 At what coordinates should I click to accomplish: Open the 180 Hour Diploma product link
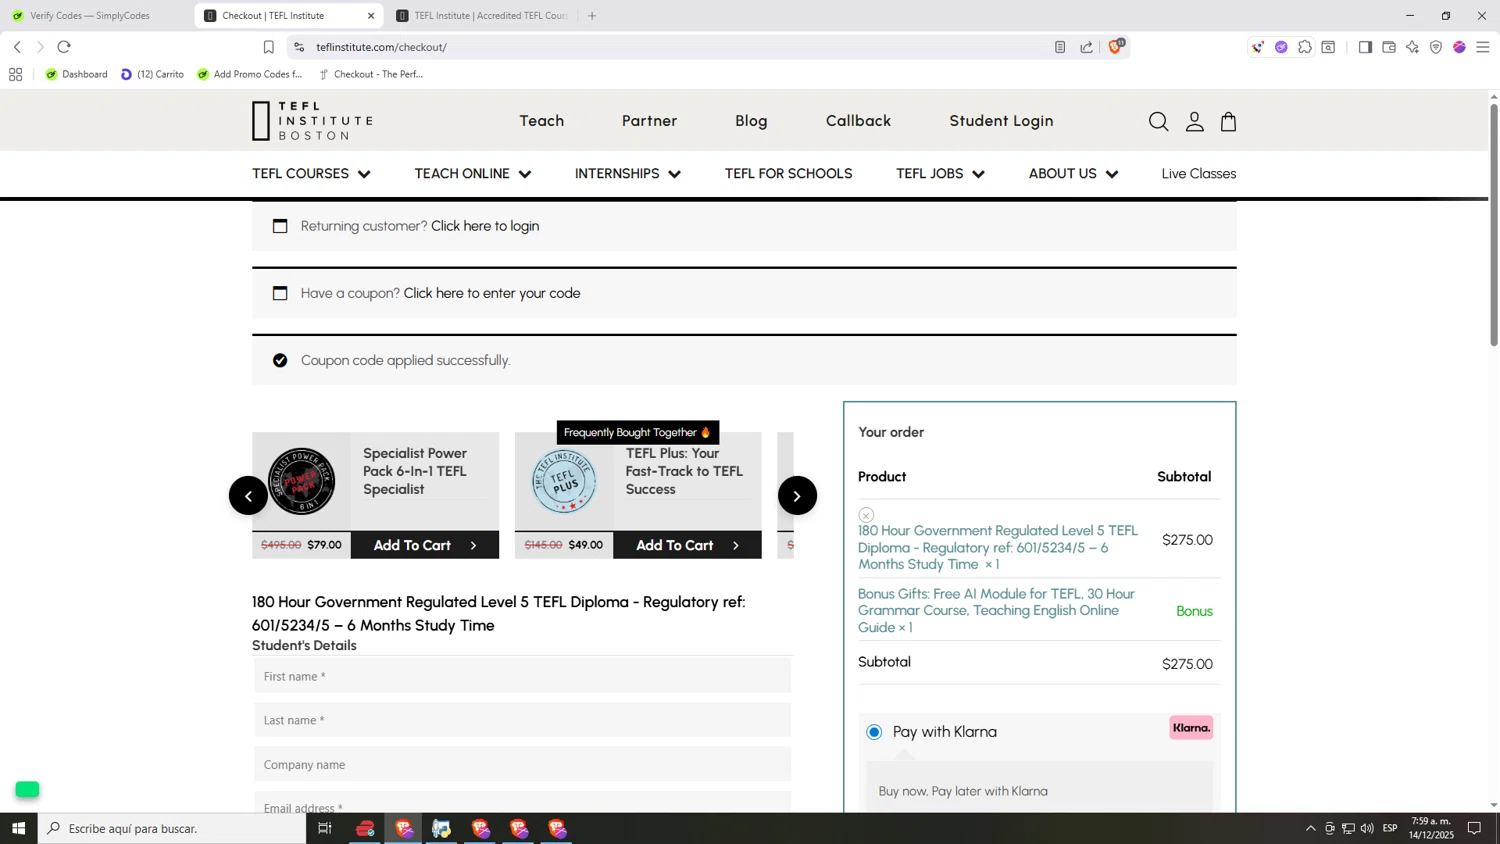coord(998,547)
